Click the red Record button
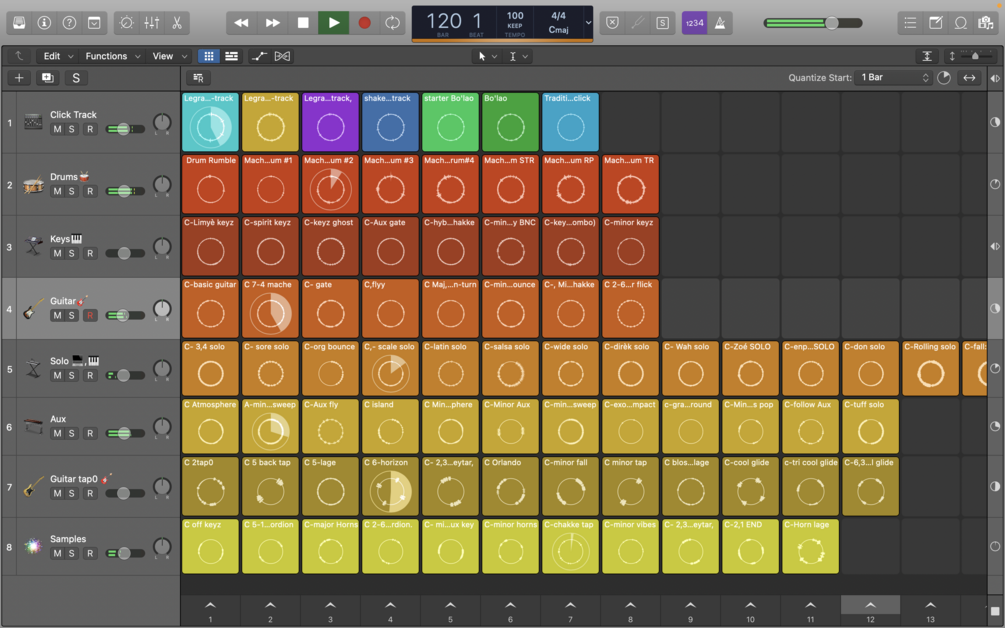 (364, 23)
